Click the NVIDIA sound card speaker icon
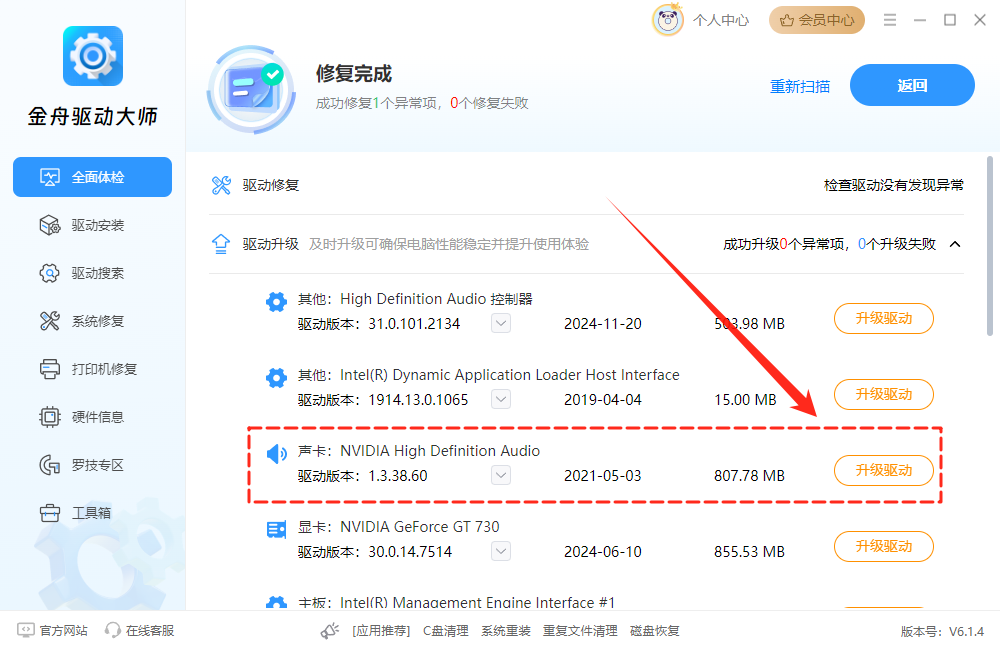The height and width of the screenshot is (650, 1000). click(x=276, y=455)
